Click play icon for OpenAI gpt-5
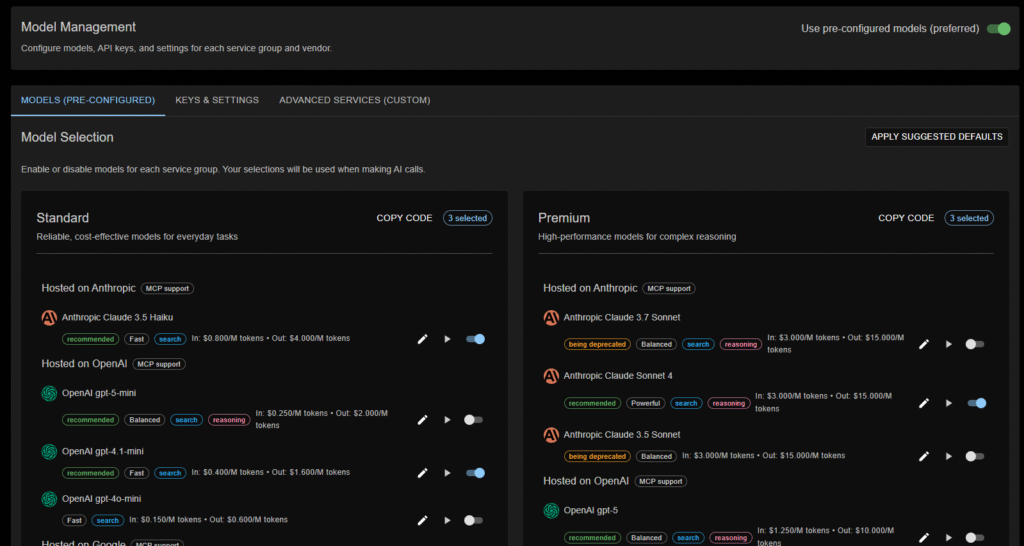Screen dimensions: 1024x546 pyautogui.click(x=949, y=538)
